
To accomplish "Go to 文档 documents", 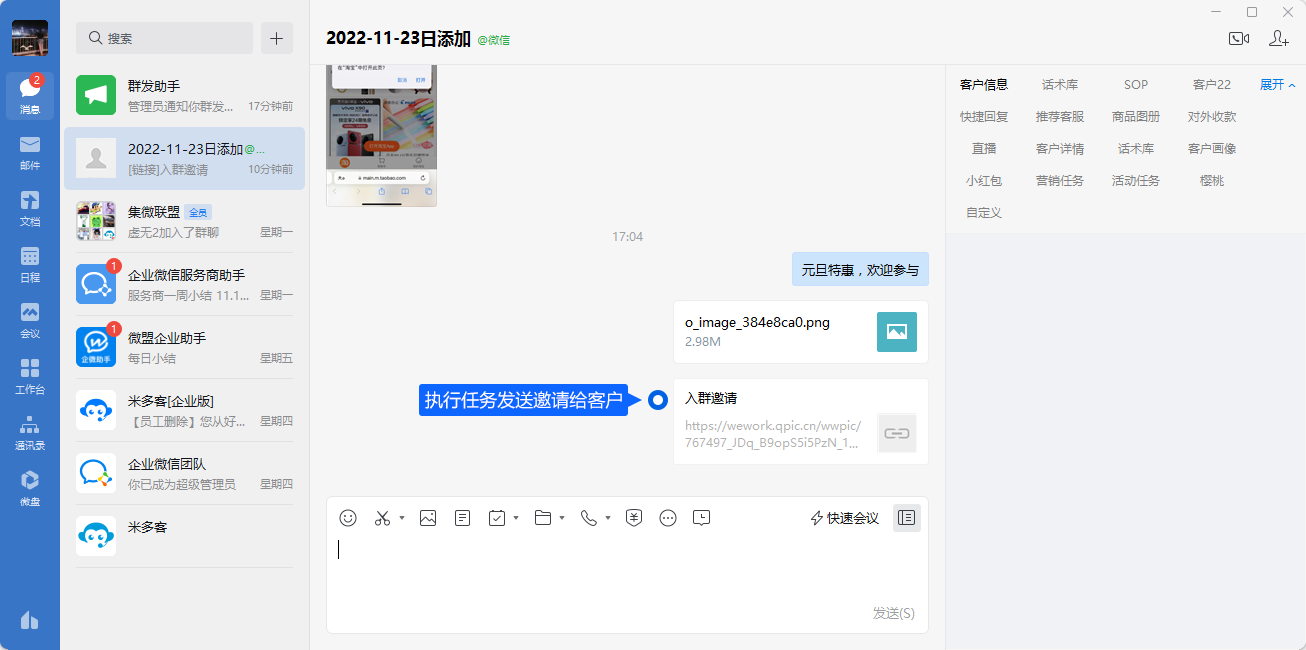I will coord(30,208).
